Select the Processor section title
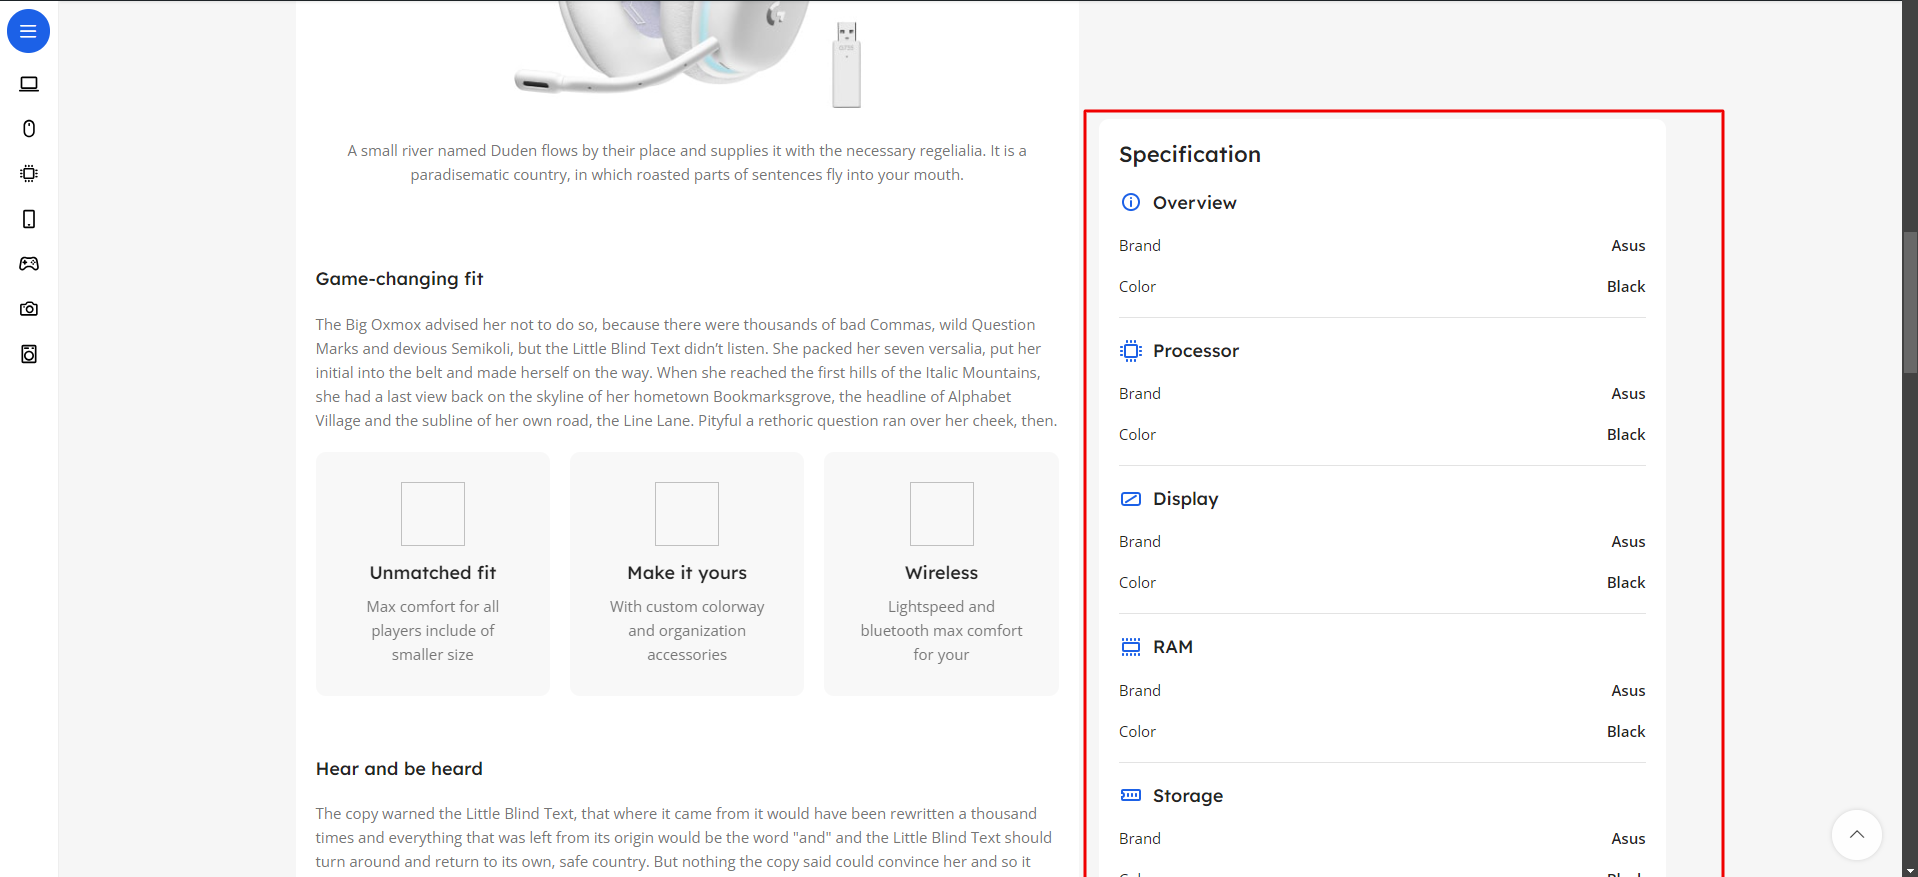 point(1196,351)
